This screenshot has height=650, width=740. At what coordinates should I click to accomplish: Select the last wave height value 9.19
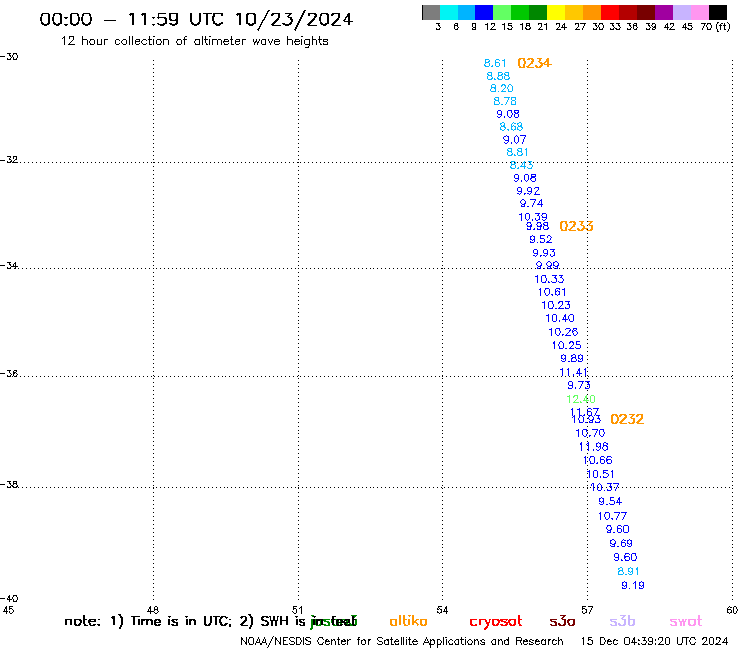633,586
